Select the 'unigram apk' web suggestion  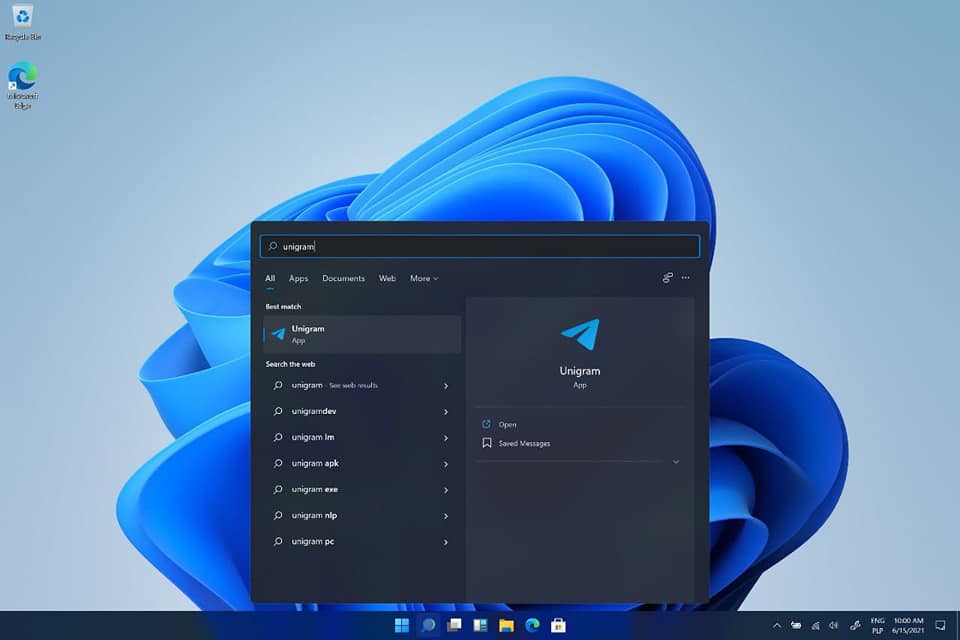click(x=362, y=463)
